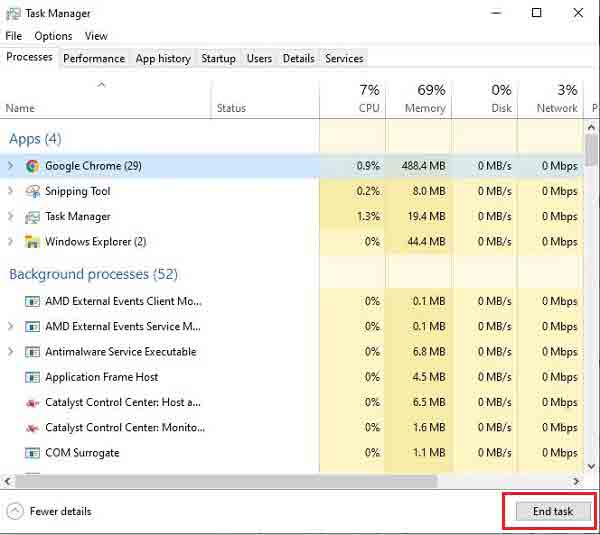
Task: Click the Antimalware Service Executable icon
Action: coord(33,352)
